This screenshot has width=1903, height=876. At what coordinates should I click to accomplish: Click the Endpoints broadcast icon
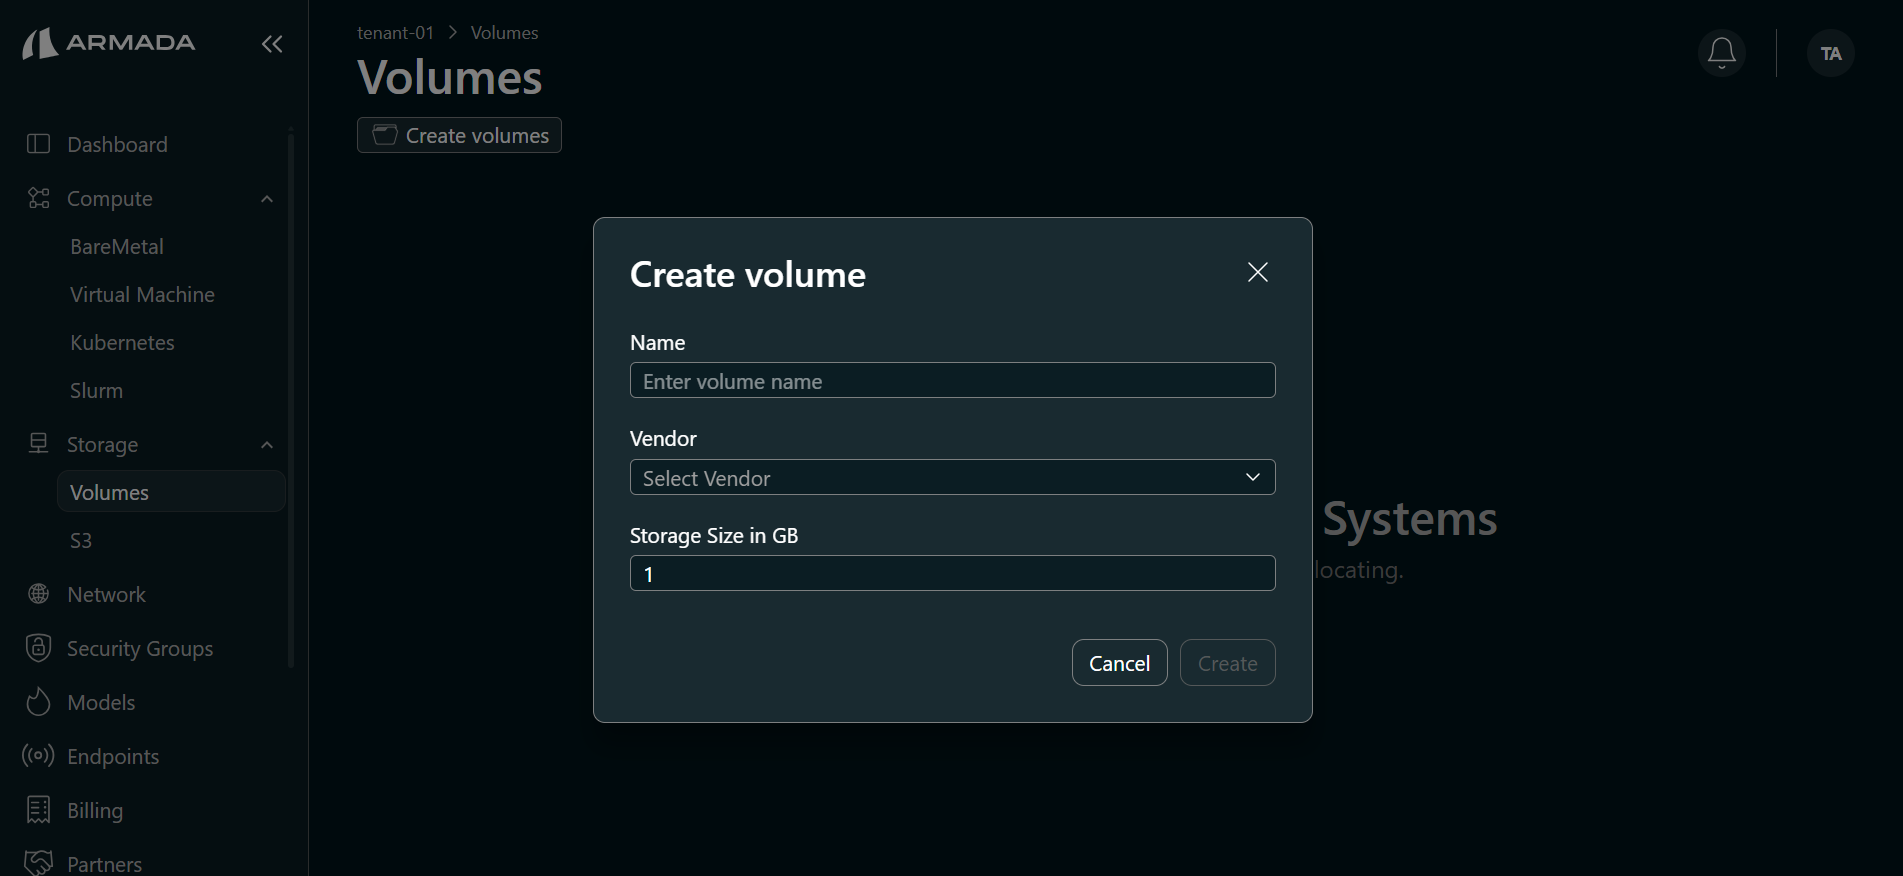[x=38, y=756]
